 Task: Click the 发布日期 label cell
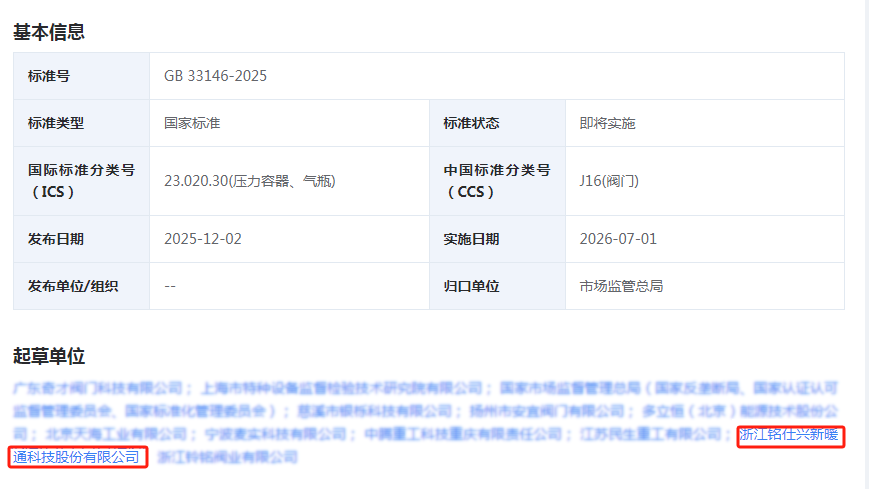click(x=81, y=239)
